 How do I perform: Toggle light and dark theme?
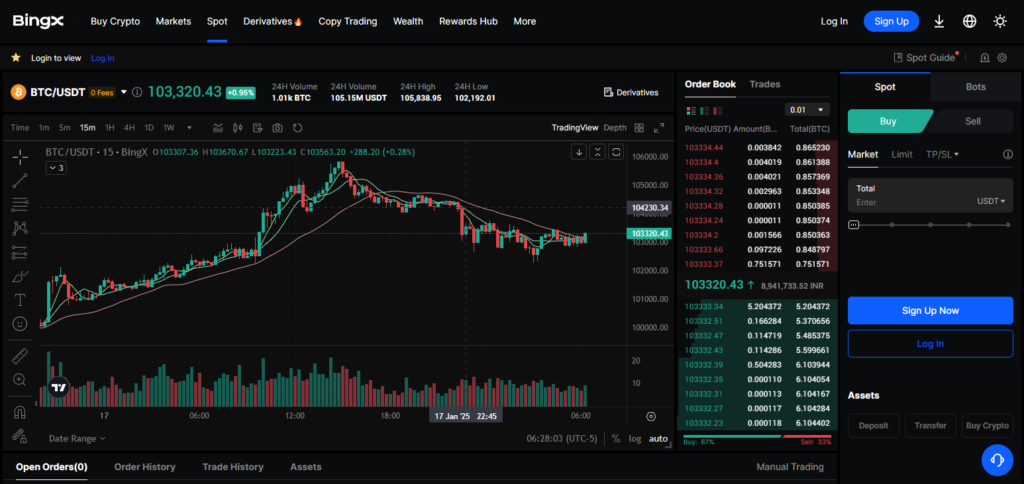(1000, 22)
